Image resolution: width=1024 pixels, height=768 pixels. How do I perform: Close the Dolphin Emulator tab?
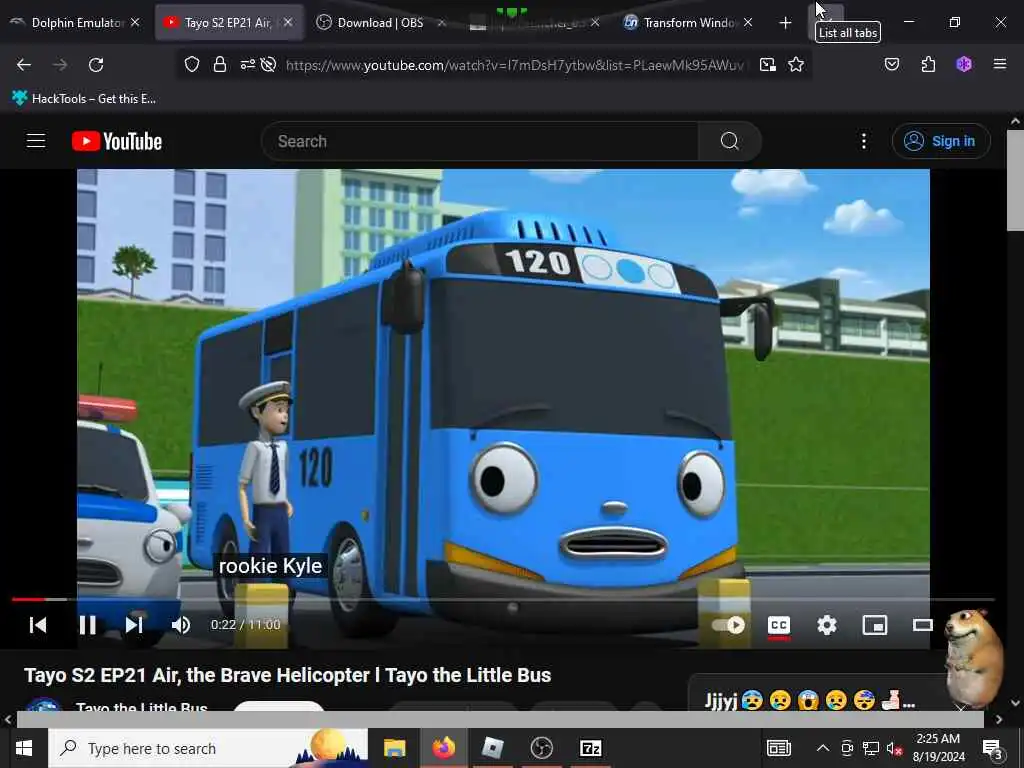tap(135, 22)
